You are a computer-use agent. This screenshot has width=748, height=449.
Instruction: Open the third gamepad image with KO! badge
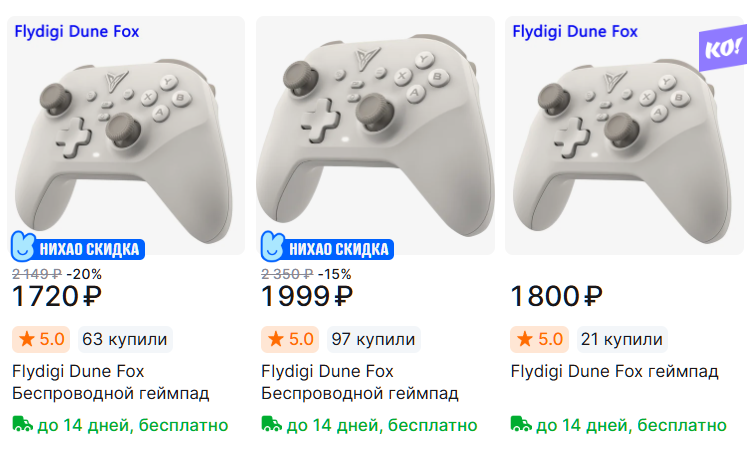(x=620, y=140)
